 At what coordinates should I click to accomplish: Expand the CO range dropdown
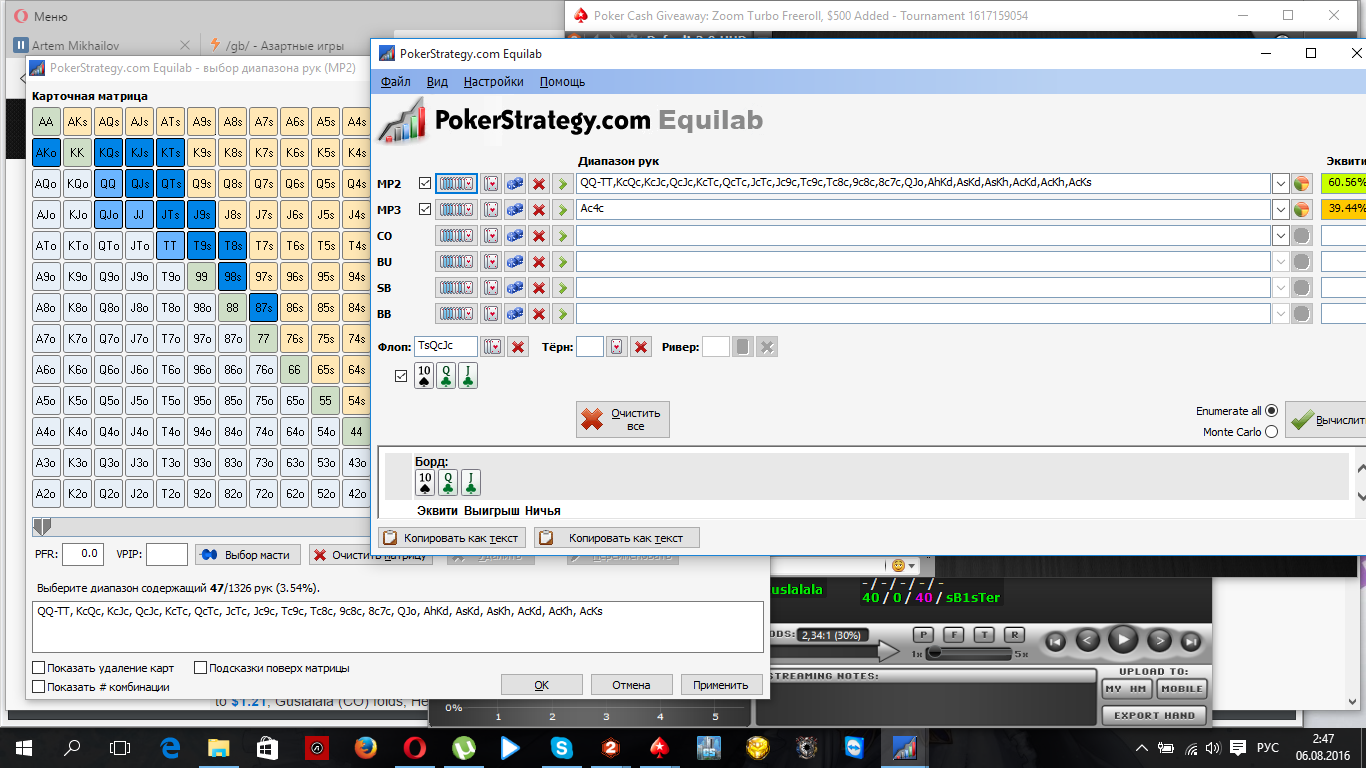1280,236
